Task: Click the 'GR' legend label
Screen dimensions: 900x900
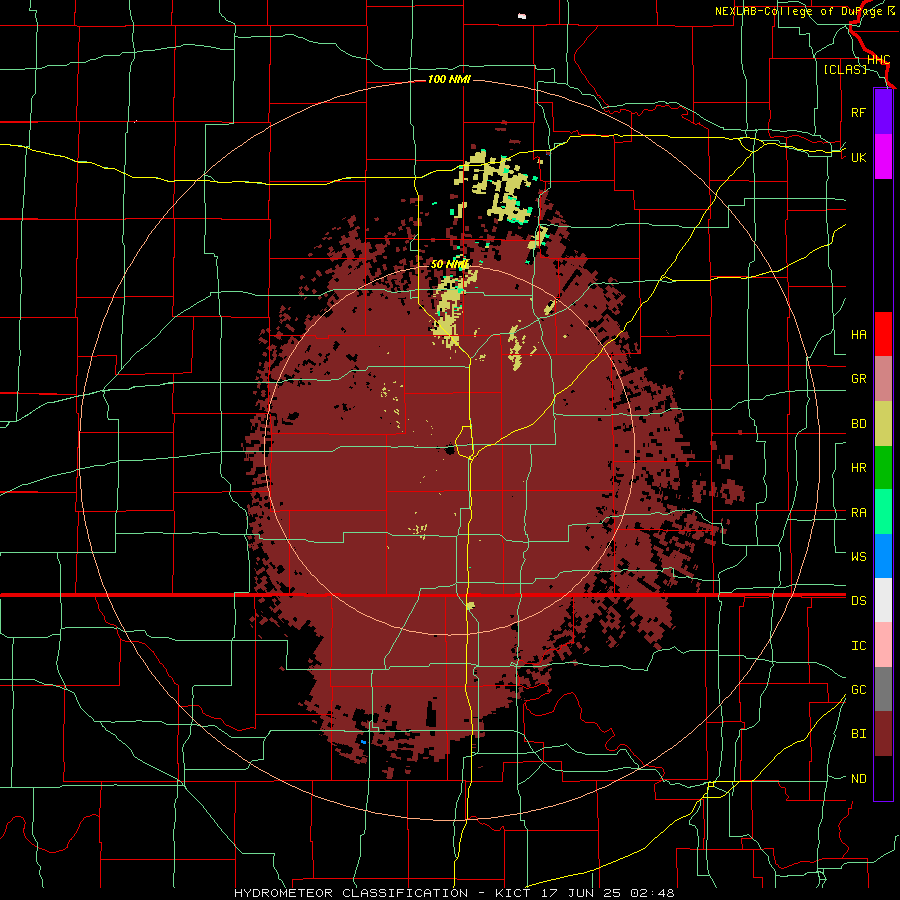Action: coord(859,379)
